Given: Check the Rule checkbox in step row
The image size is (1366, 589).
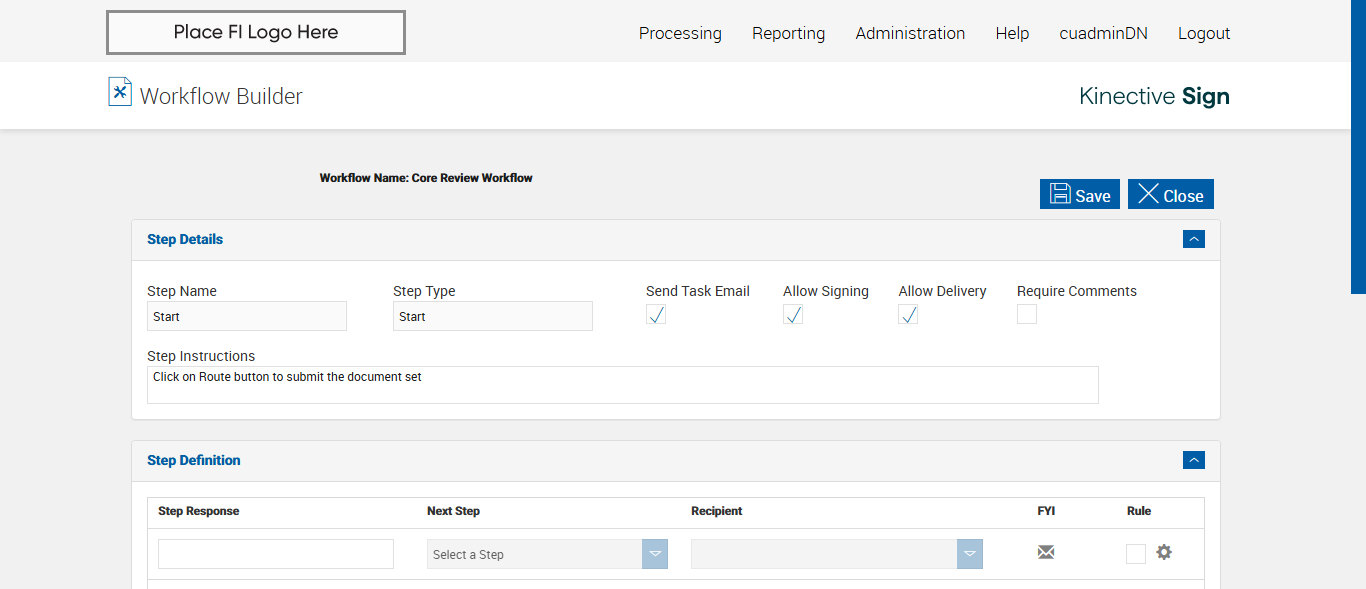Looking at the screenshot, I should (x=1136, y=554).
